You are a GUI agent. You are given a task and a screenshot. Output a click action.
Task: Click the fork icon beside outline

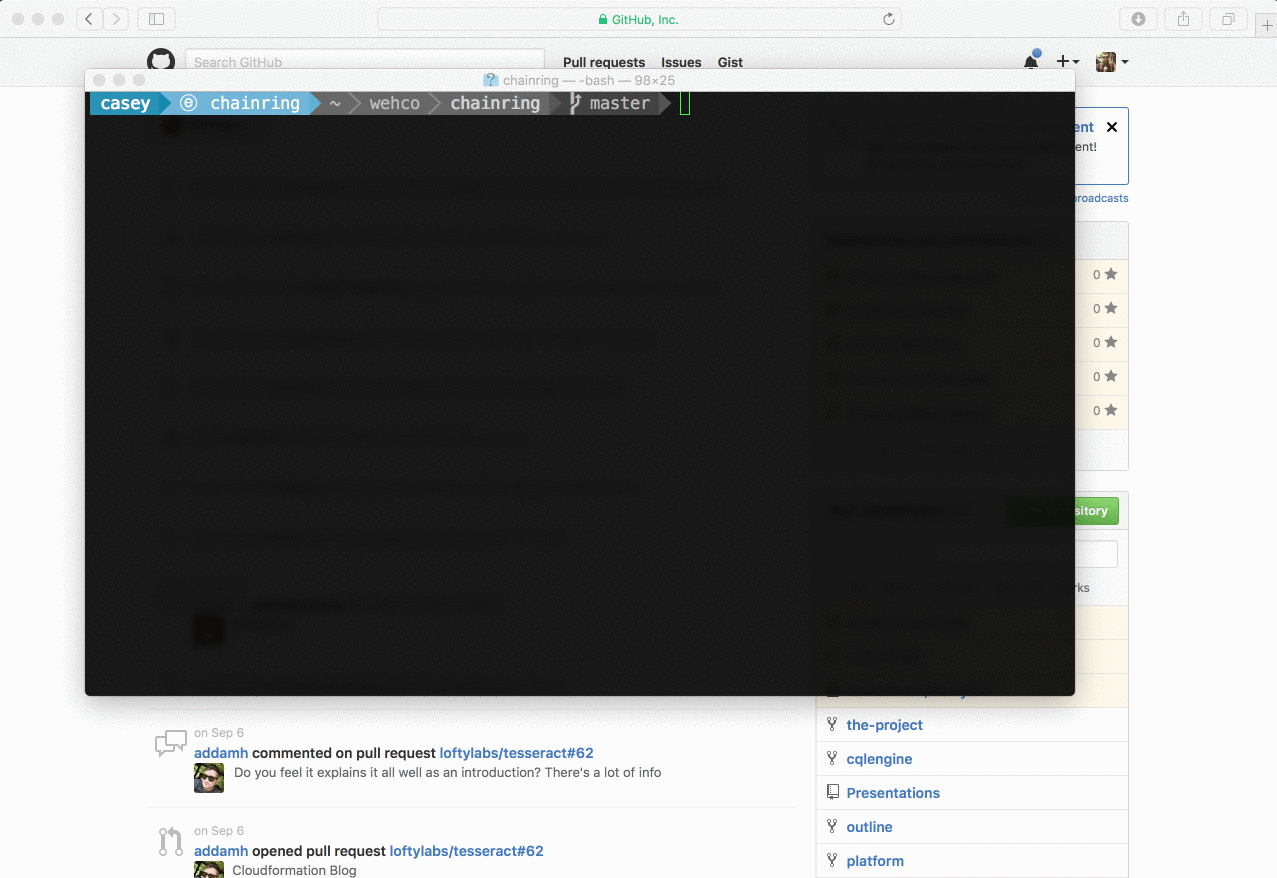[x=832, y=827]
